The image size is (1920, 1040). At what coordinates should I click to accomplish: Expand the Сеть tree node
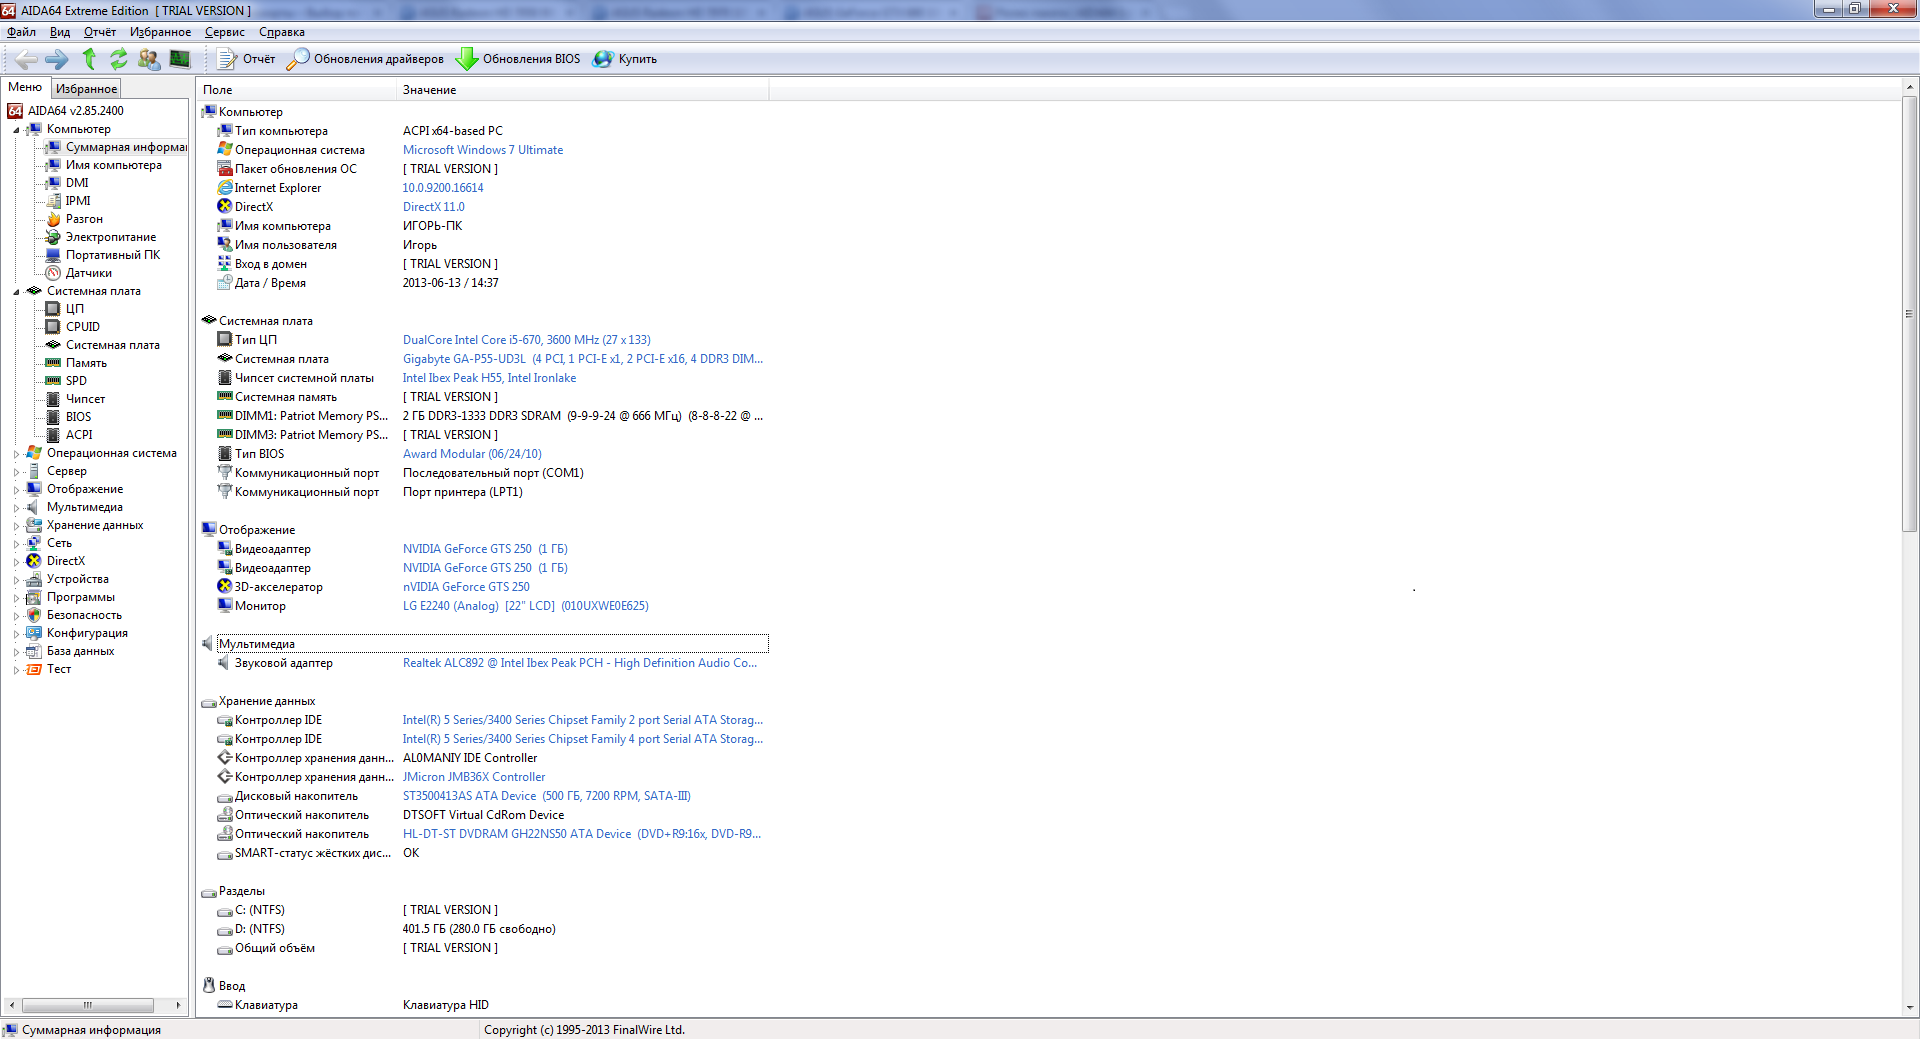(16, 544)
